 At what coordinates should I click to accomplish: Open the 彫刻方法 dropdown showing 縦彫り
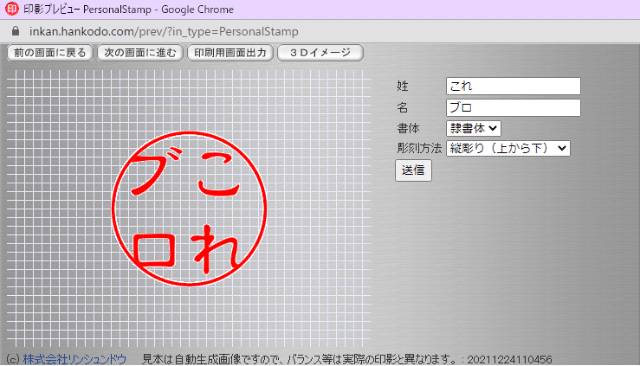point(508,148)
